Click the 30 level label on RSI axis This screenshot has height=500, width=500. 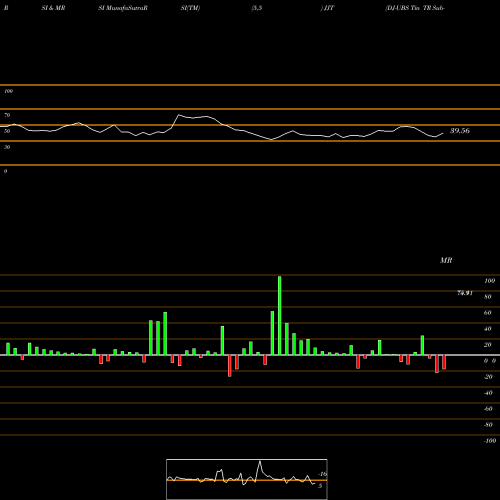[x=7, y=147]
